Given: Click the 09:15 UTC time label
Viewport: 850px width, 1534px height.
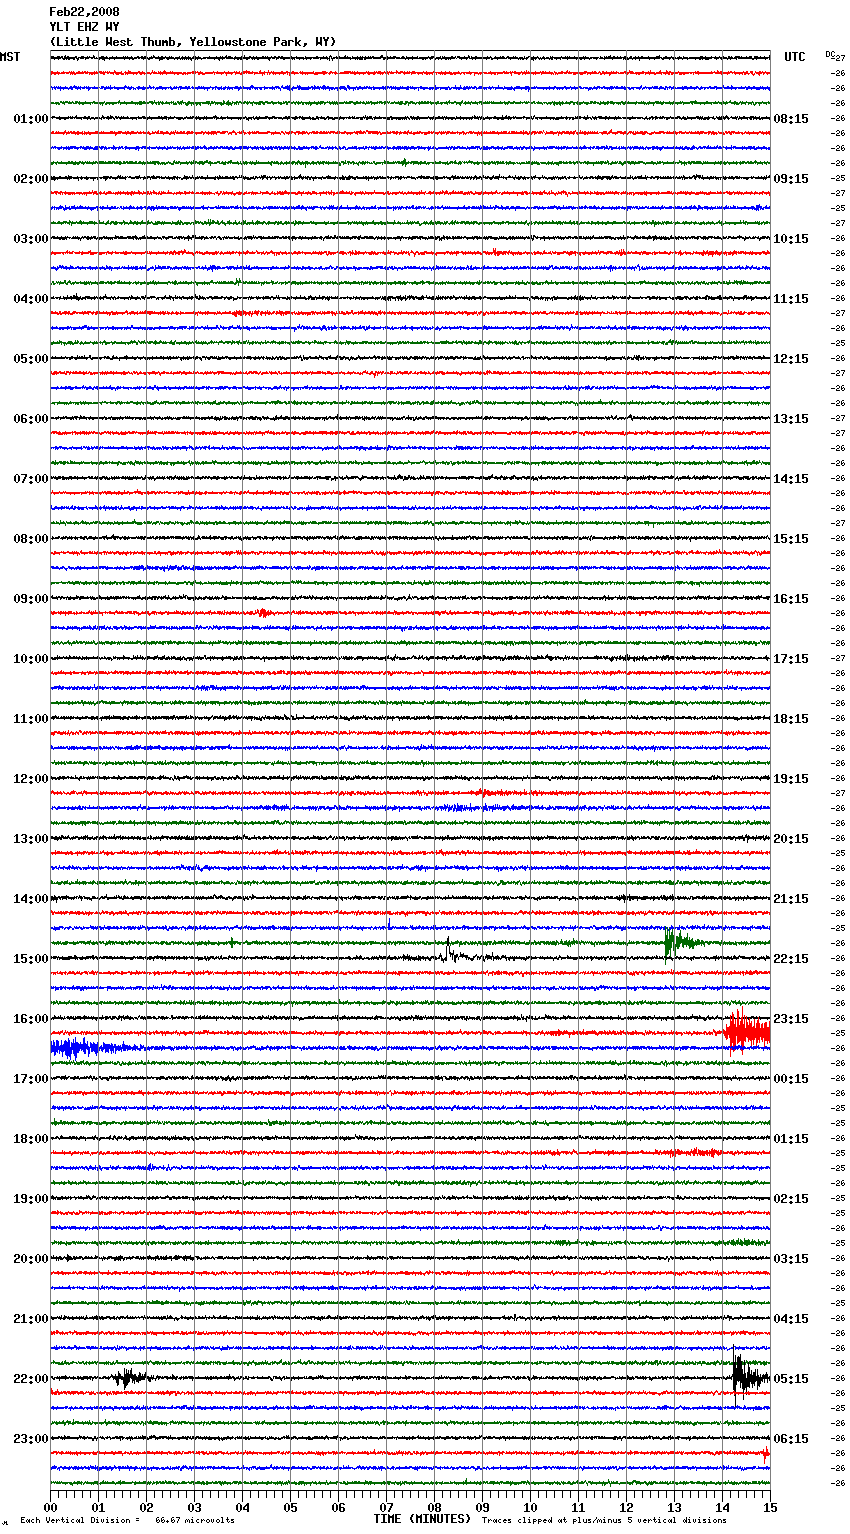Looking at the screenshot, I should pos(791,179).
